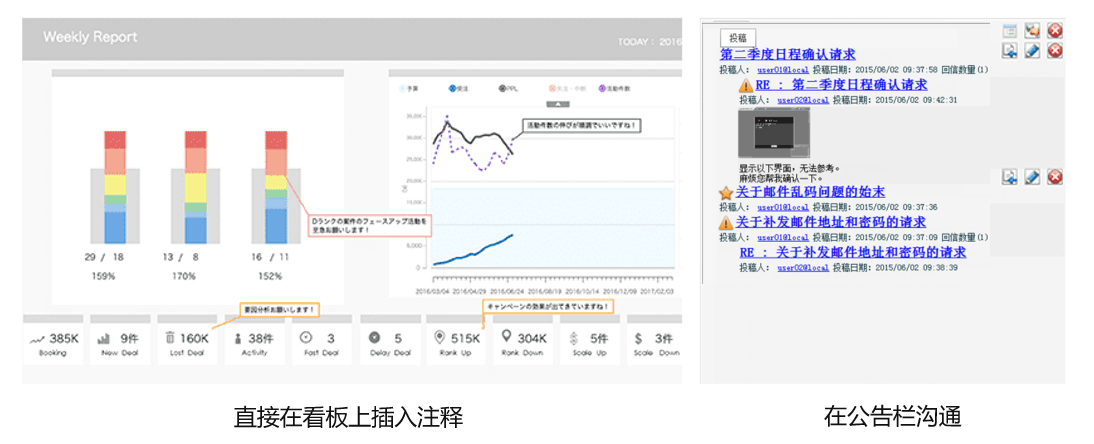
Task: Reply to 关于邮件乱码问题的始末 using its reply icon
Action: [x=1009, y=177]
